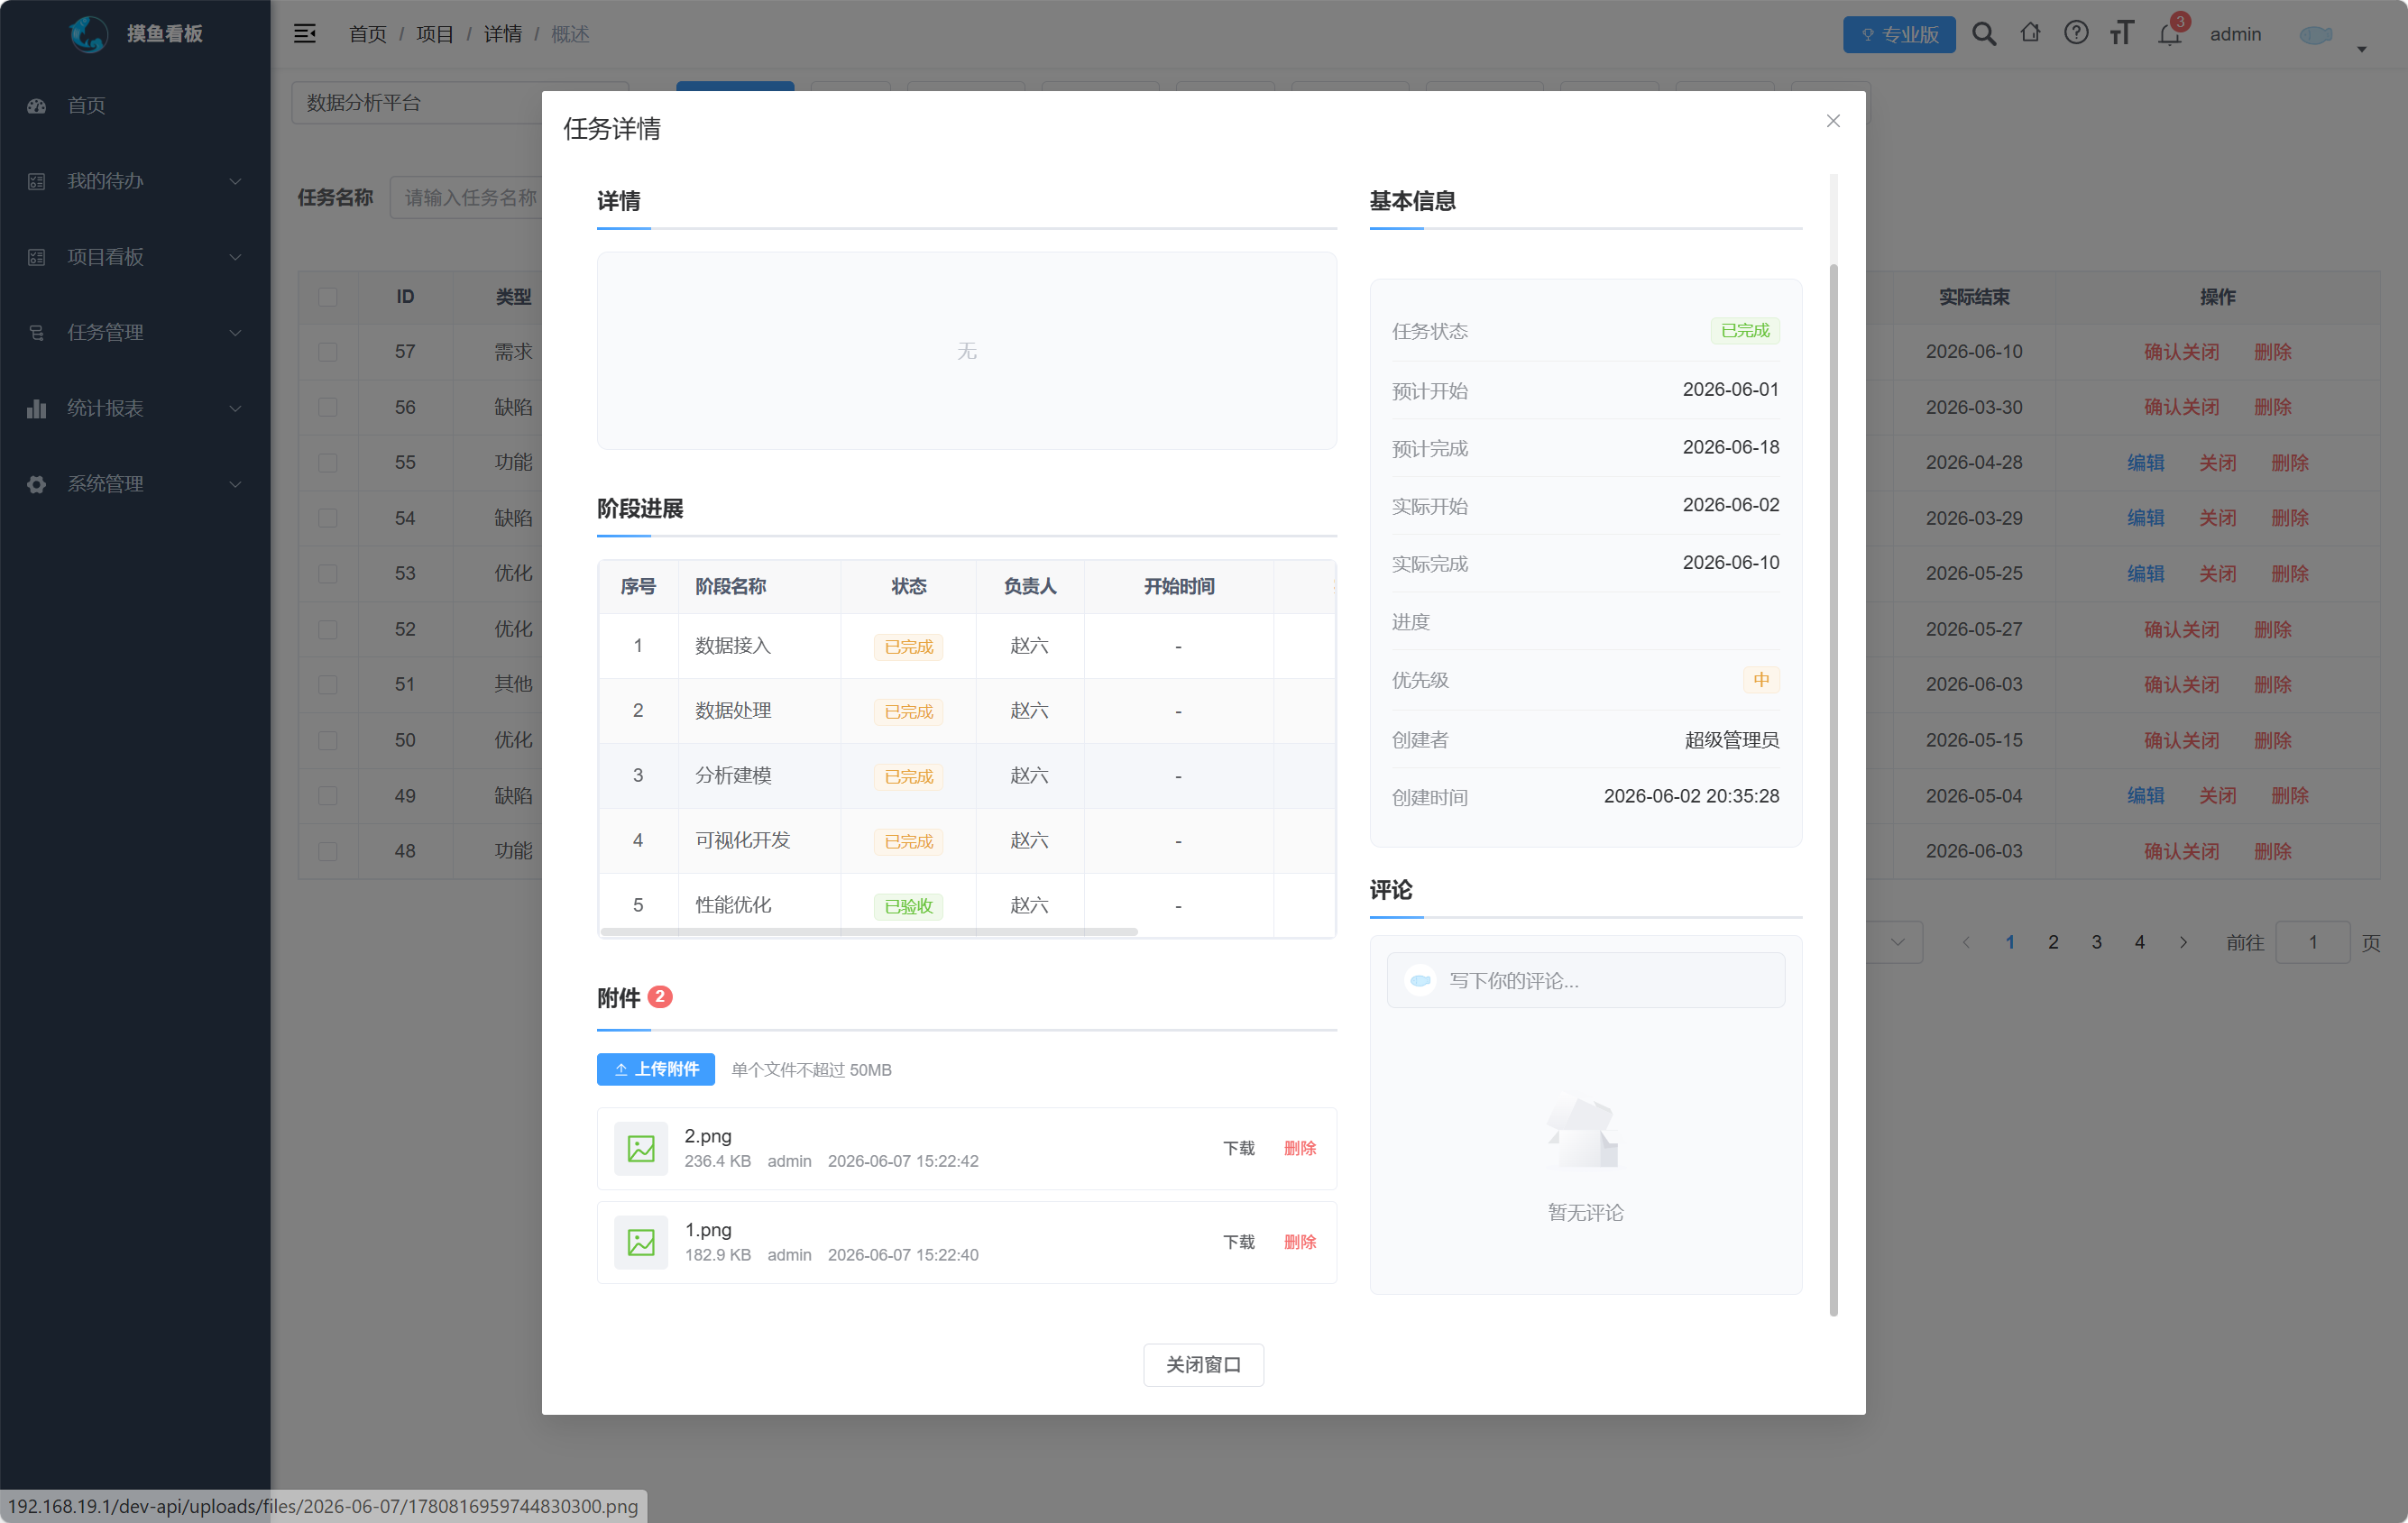This screenshot has width=2408, height=1523.
Task: Click the attachment count badge 2
Action: pyautogui.click(x=660, y=997)
